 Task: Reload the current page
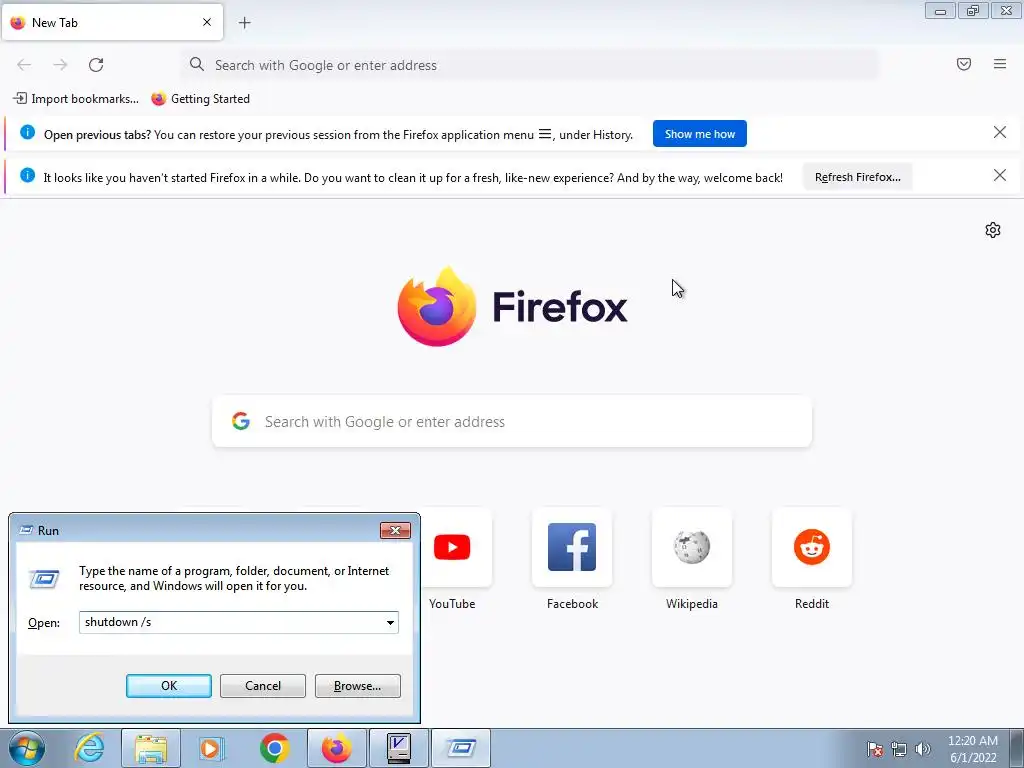click(x=96, y=65)
